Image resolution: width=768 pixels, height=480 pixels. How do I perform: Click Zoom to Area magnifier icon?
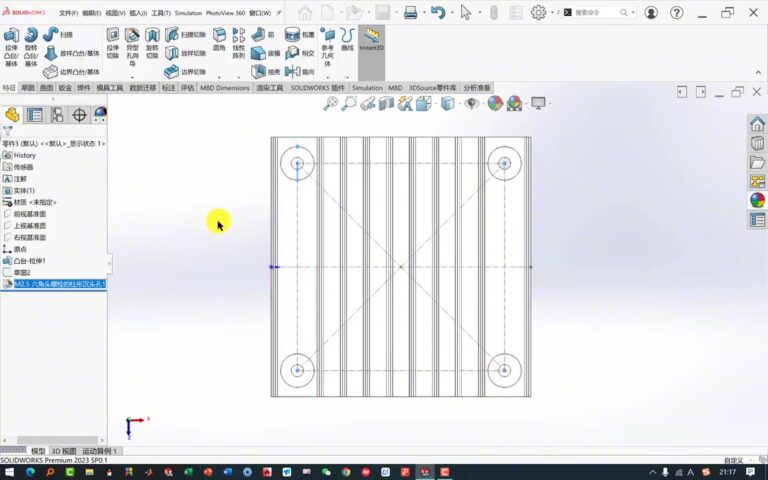pos(349,103)
